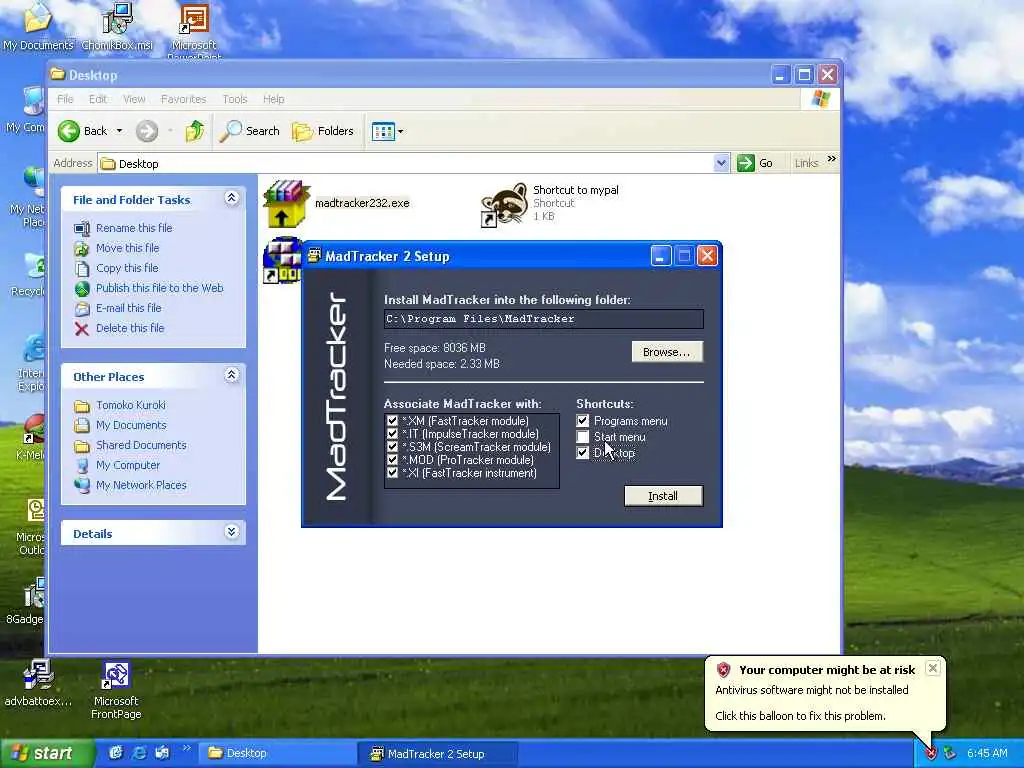Click Copy this file link
1024x768 pixels.
point(127,268)
